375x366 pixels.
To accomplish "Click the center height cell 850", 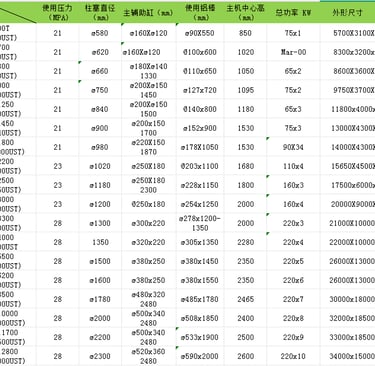I will point(245,33).
